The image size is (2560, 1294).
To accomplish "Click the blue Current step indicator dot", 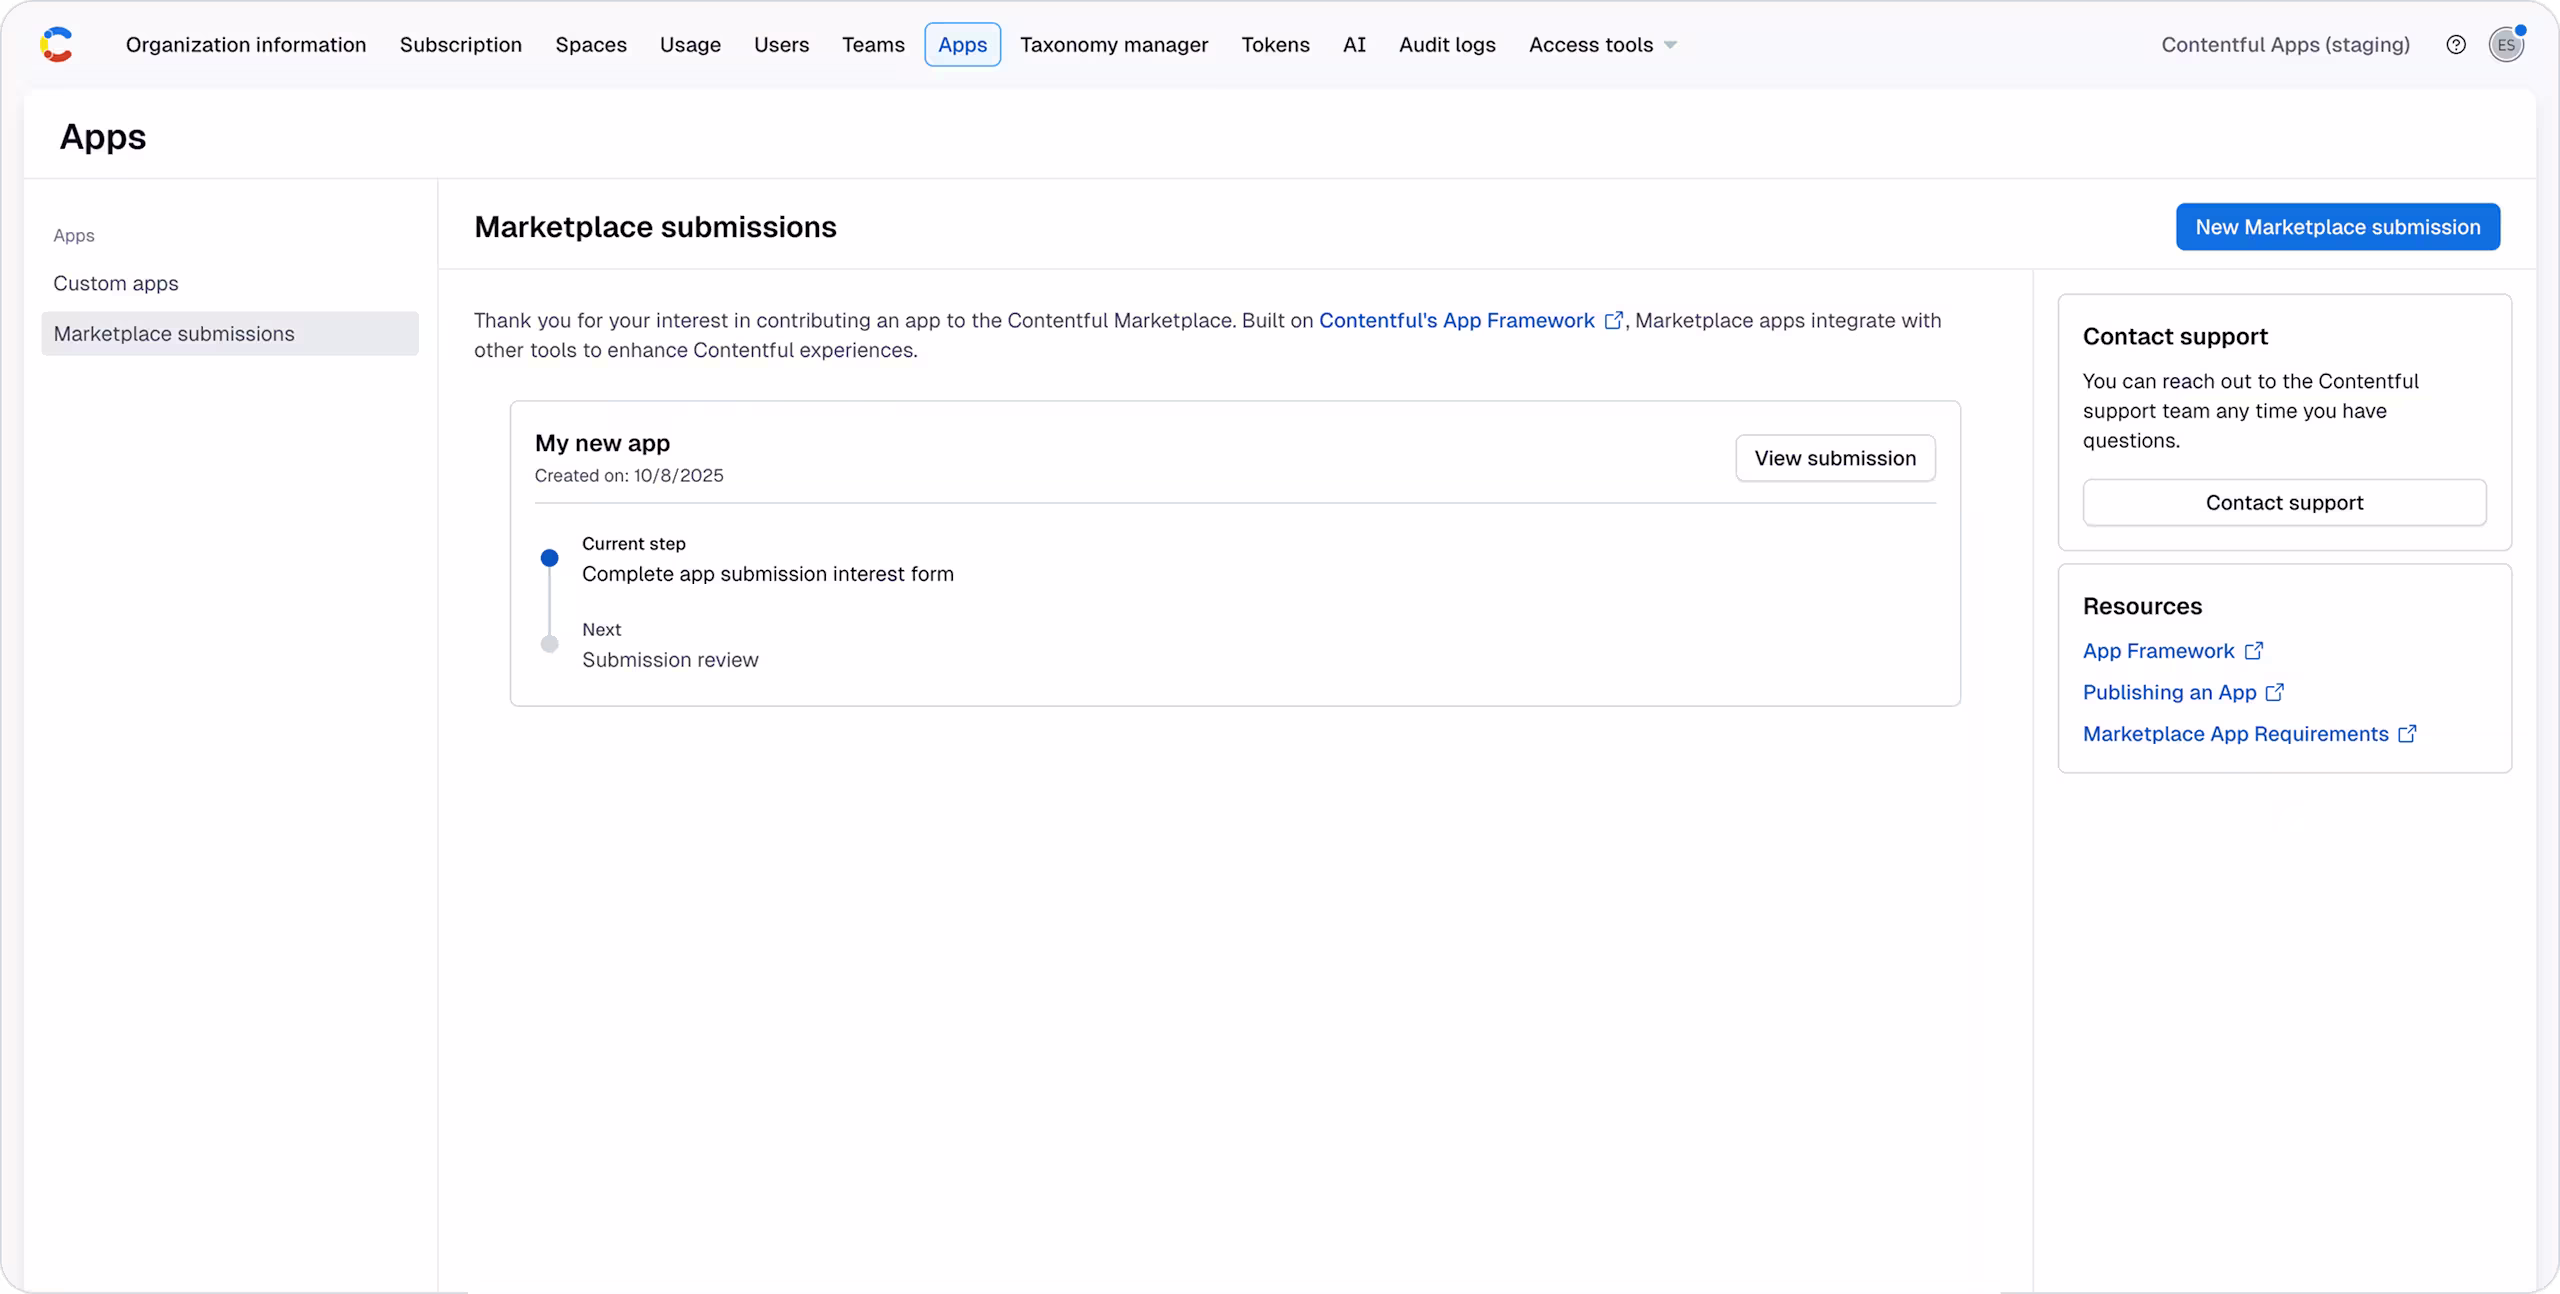I will point(549,558).
